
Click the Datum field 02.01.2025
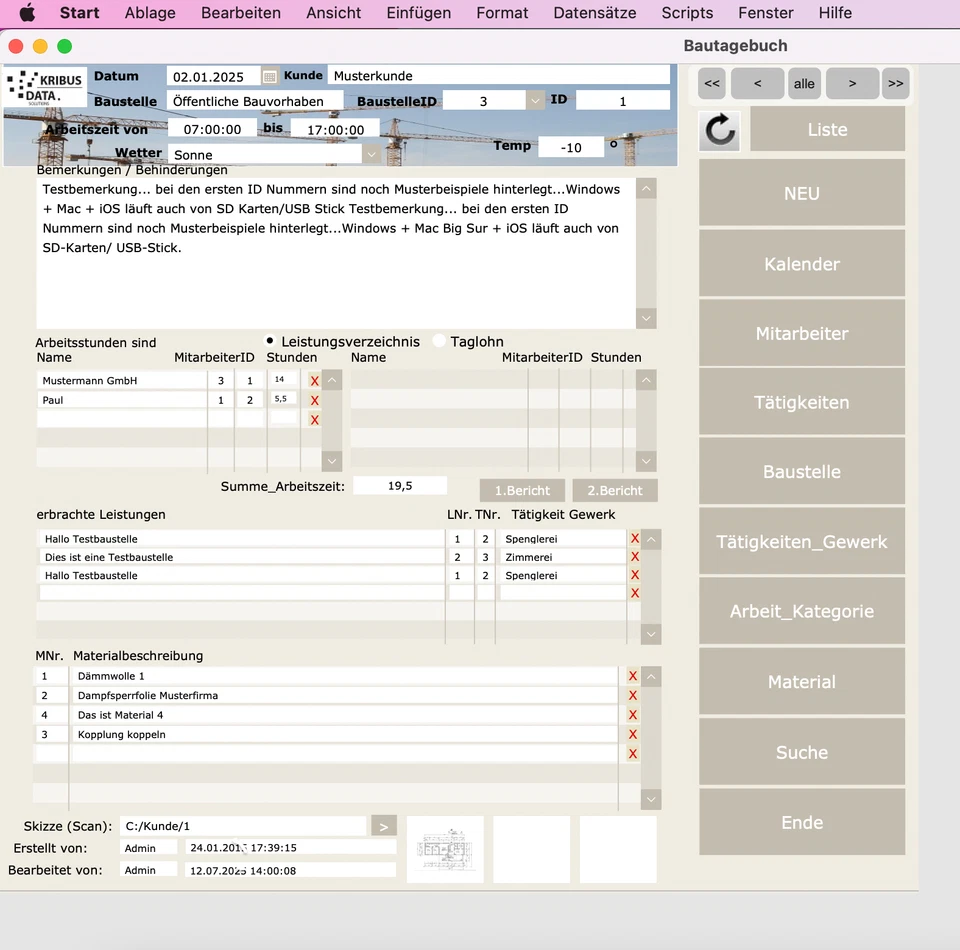pyautogui.click(x=214, y=77)
